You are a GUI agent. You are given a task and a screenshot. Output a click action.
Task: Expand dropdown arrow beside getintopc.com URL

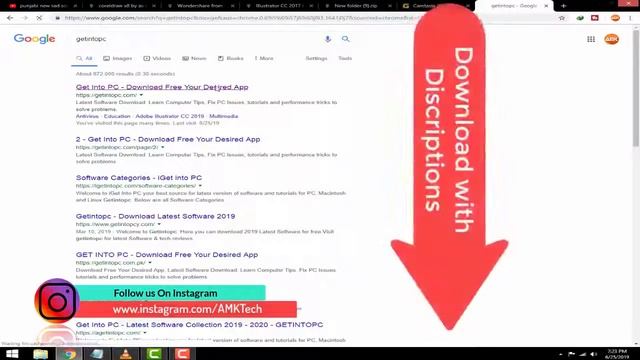141,95
